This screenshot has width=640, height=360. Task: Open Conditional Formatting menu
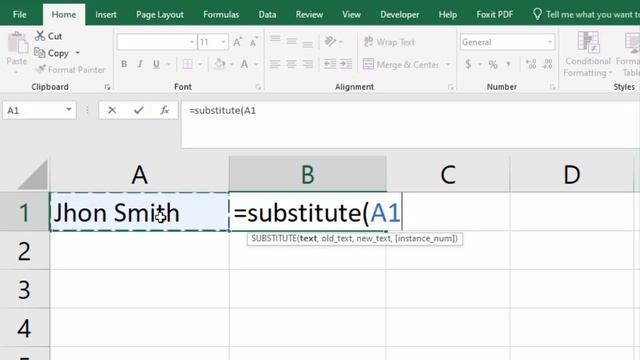(x=588, y=54)
